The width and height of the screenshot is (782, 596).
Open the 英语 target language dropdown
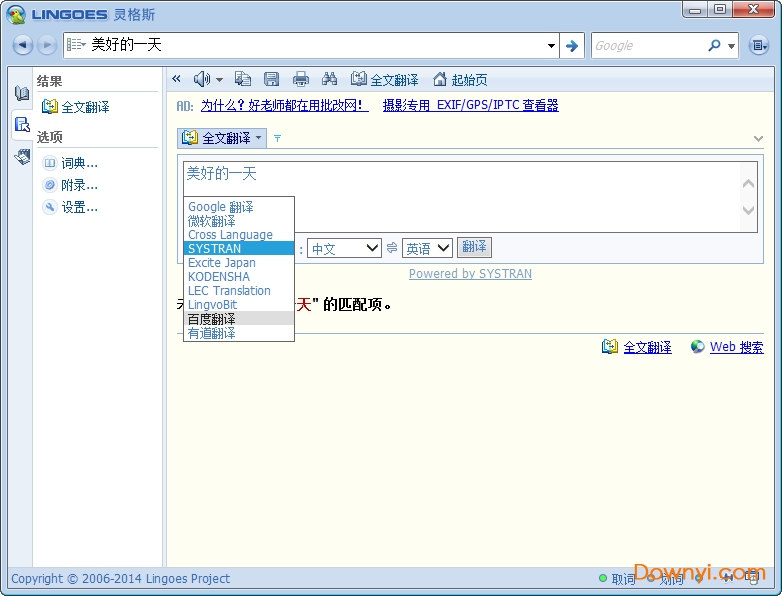(x=427, y=248)
